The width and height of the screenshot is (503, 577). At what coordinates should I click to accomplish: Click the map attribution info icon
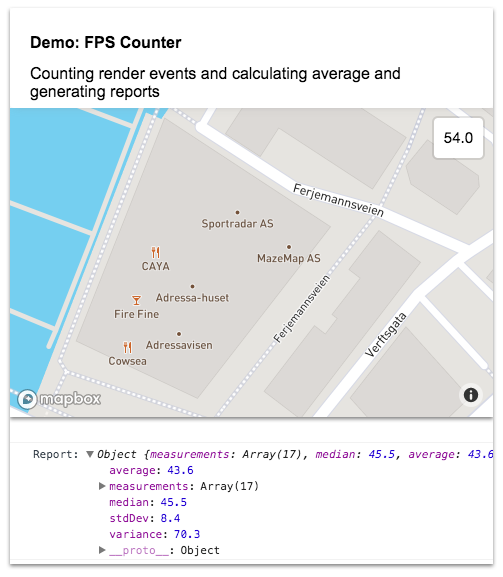(x=471, y=395)
